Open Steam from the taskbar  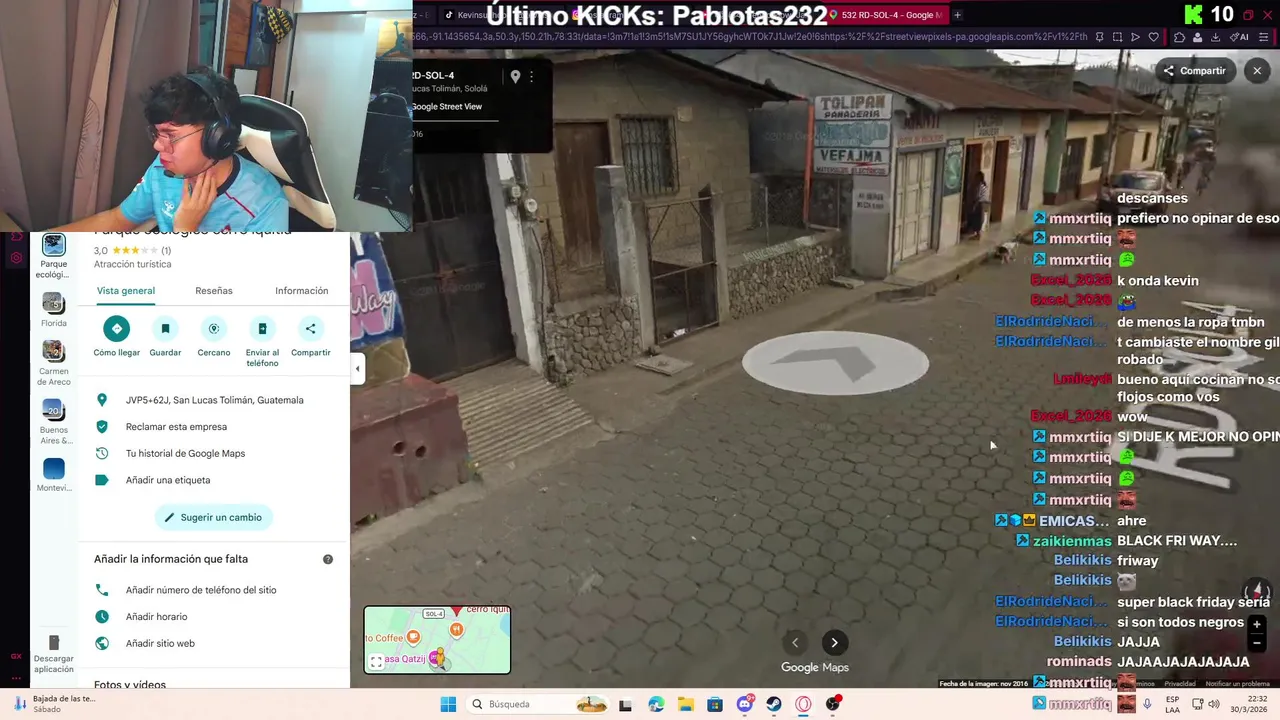click(x=774, y=704)
